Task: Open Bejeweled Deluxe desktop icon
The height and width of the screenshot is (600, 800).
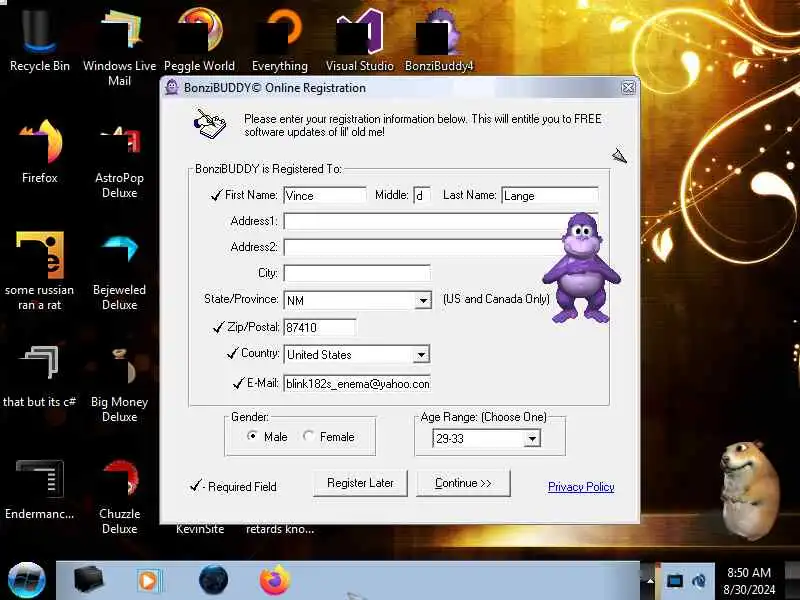Action: click(x=119, y=271)
